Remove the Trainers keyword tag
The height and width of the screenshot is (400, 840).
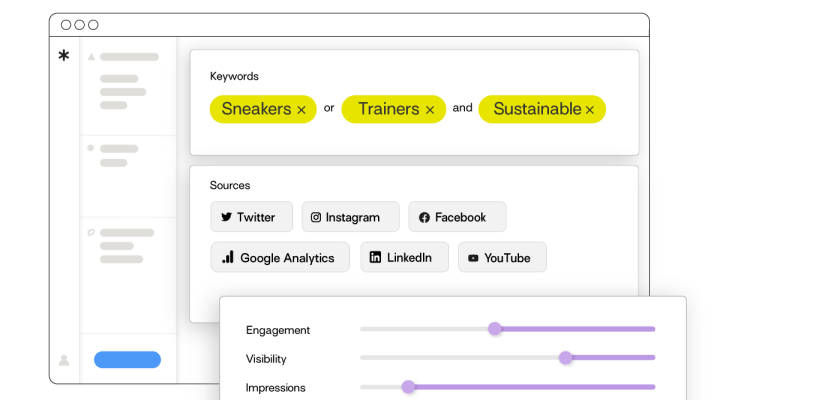430,110
